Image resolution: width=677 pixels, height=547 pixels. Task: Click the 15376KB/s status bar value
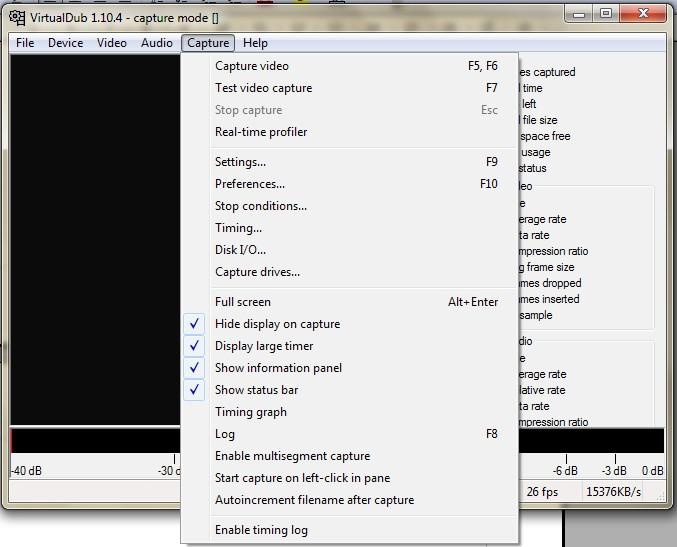613,492
